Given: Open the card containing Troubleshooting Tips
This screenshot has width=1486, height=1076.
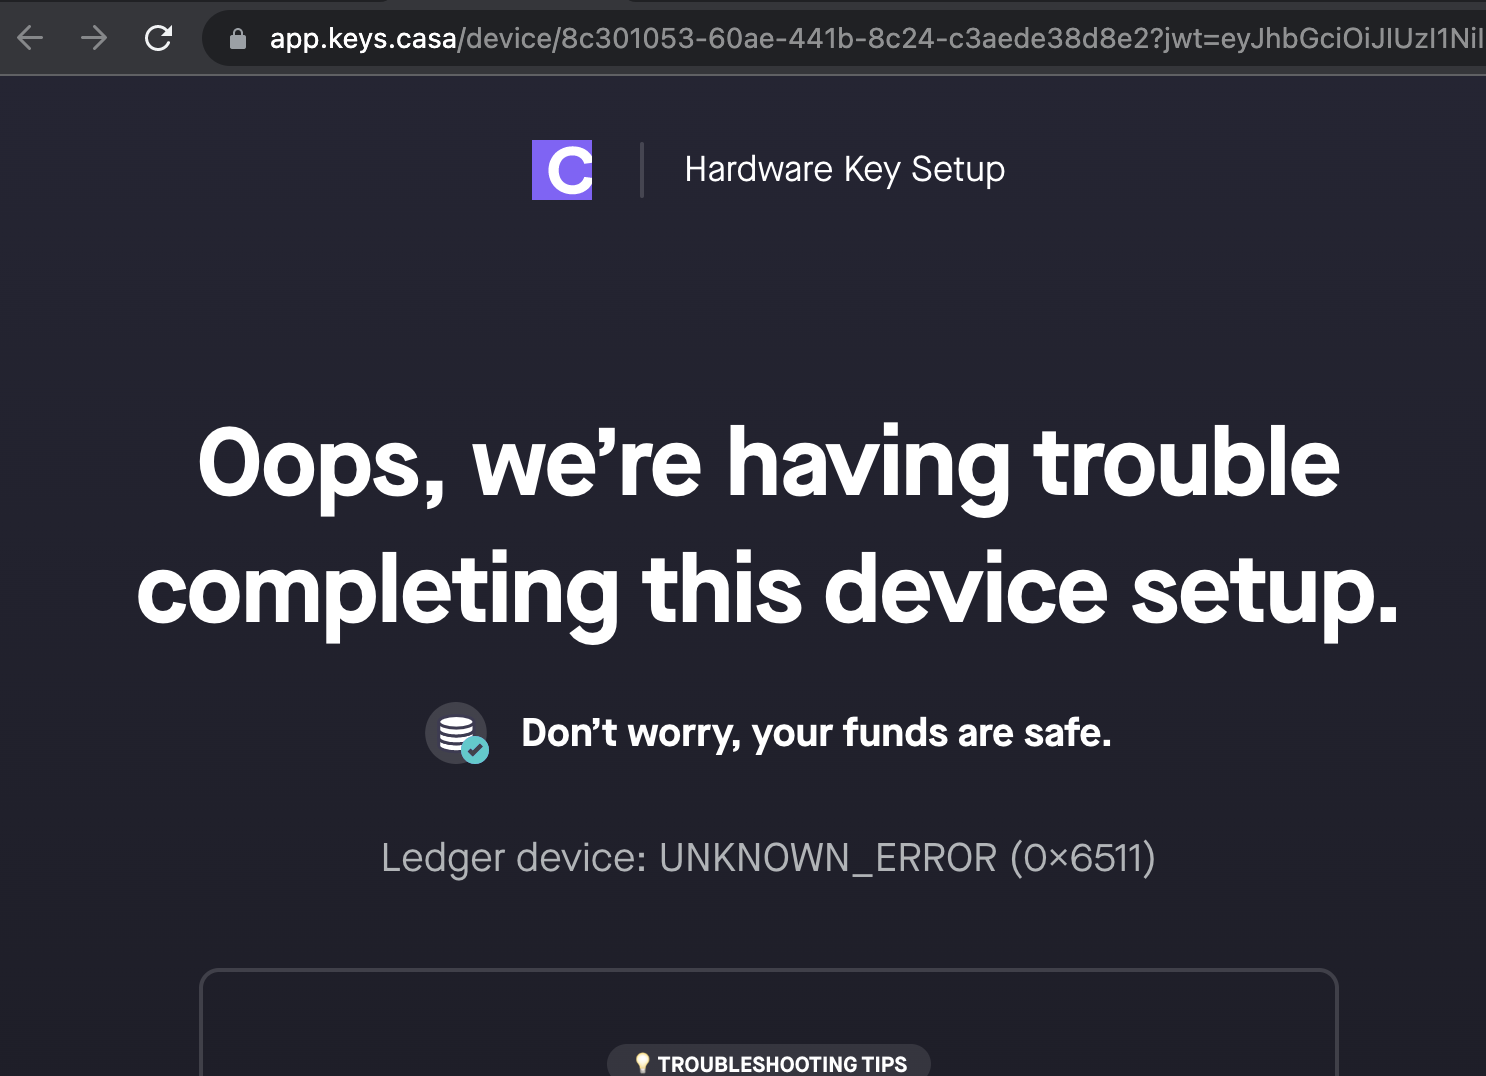Looking at the screenshot, I should click(768, 1020).
